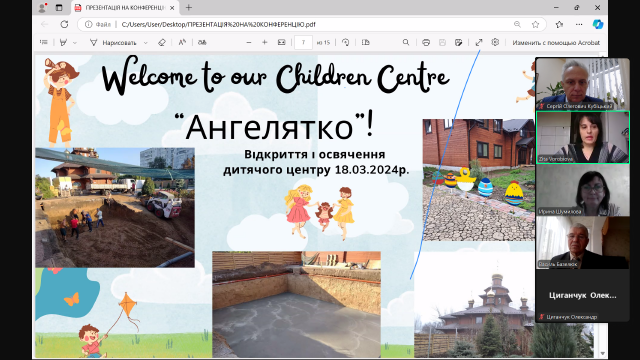Rotate the PDF page
The width and height of the screenshot is (640, 360).
[x=346, y=42]
